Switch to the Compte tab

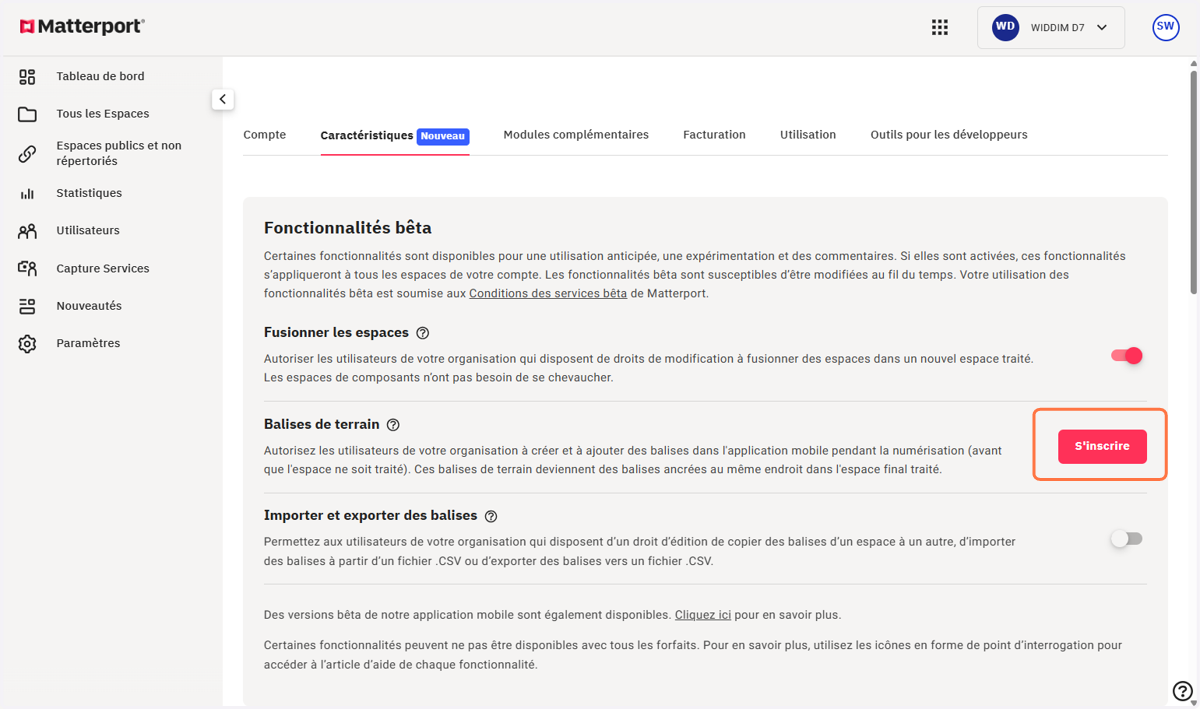pos(265,135)
